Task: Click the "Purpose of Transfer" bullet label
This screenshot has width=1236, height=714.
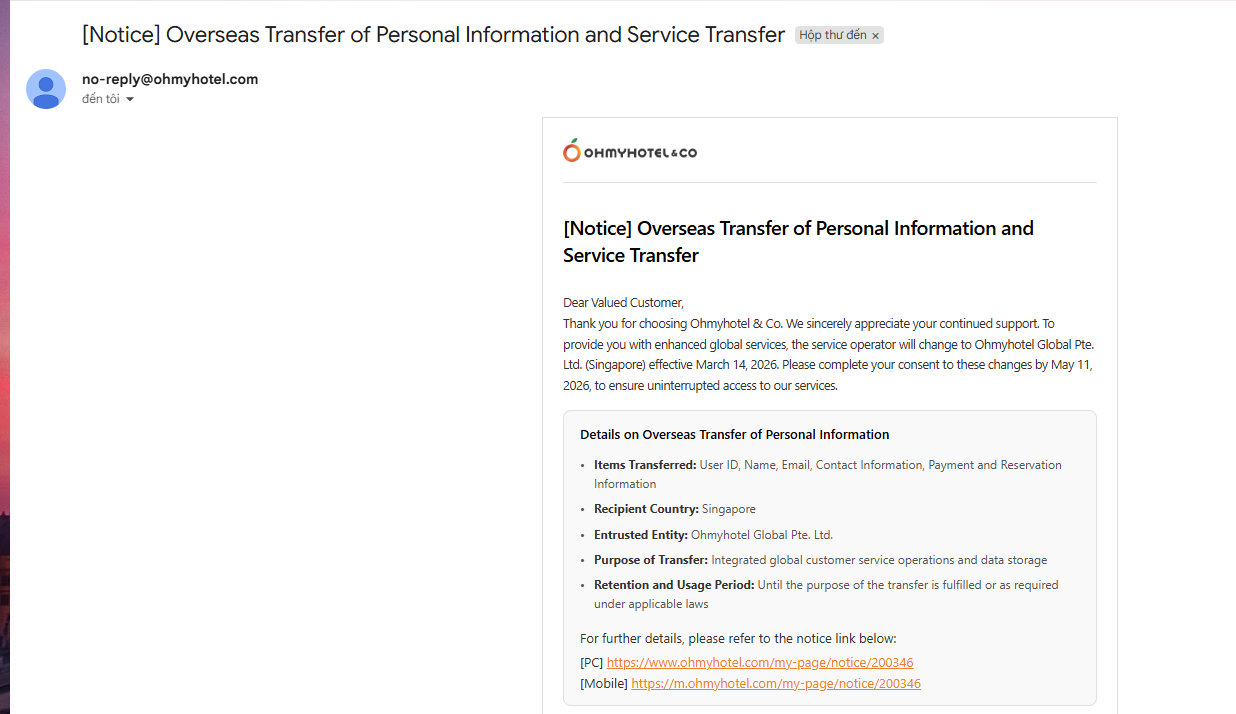Action: [x=650, y=560]
